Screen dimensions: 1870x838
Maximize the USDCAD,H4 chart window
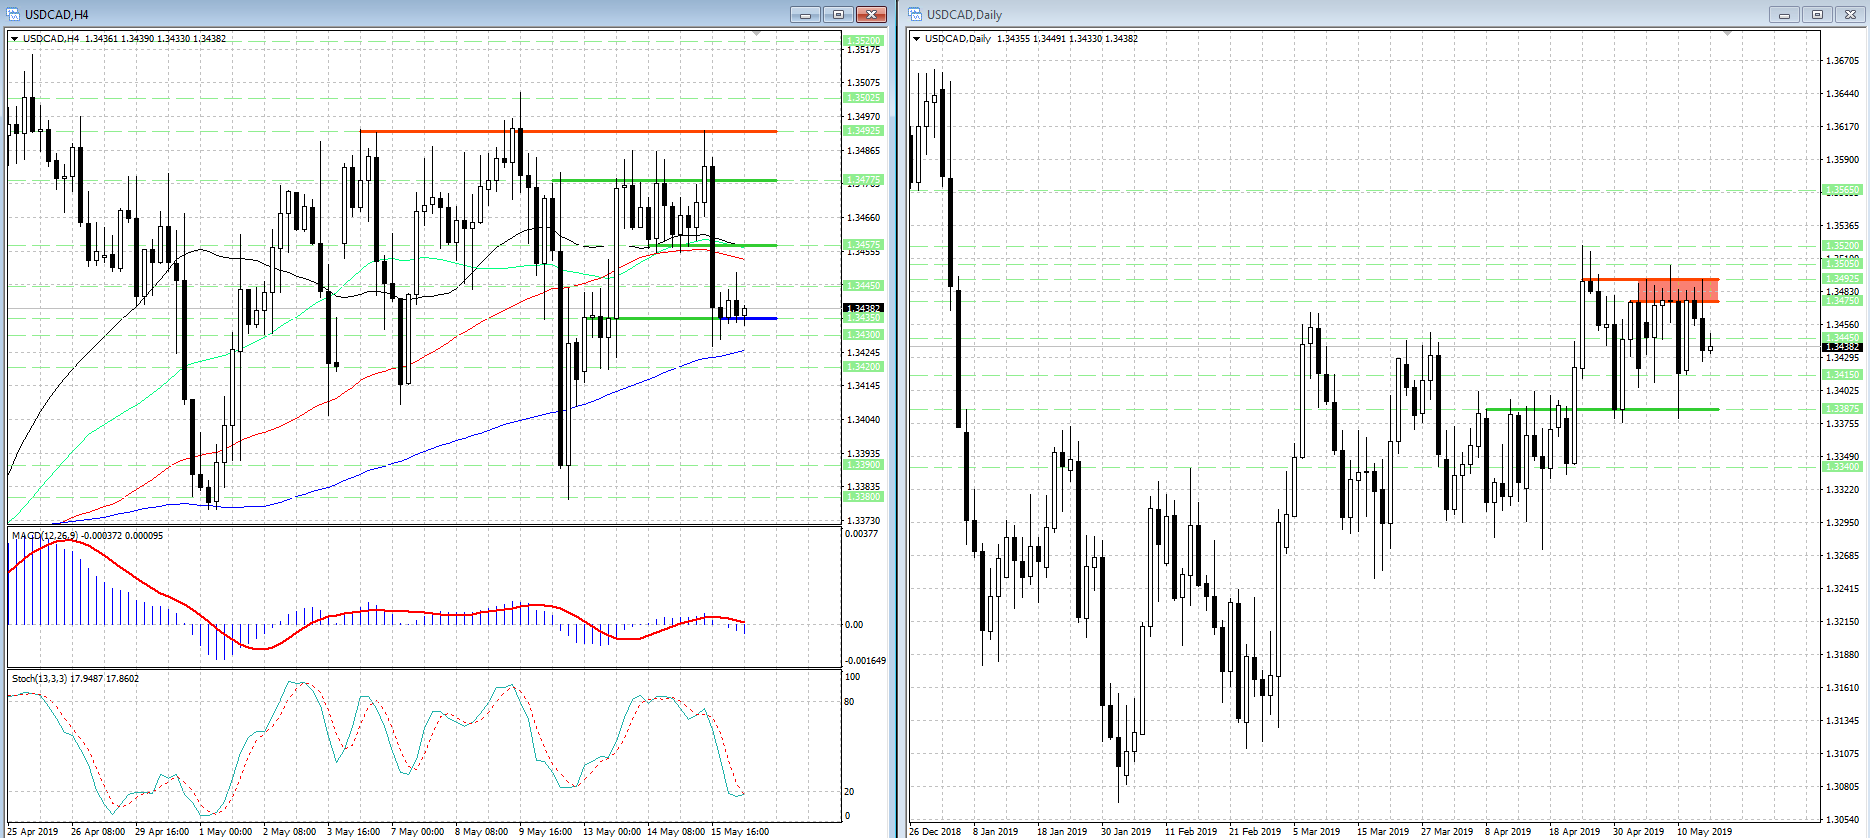coord(838,14)
